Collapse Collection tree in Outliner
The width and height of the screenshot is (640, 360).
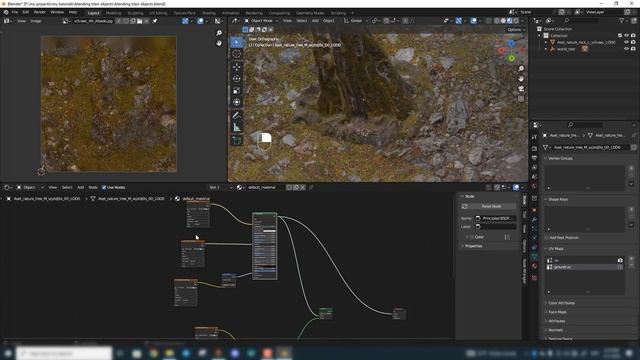click(x=540, y=36)
